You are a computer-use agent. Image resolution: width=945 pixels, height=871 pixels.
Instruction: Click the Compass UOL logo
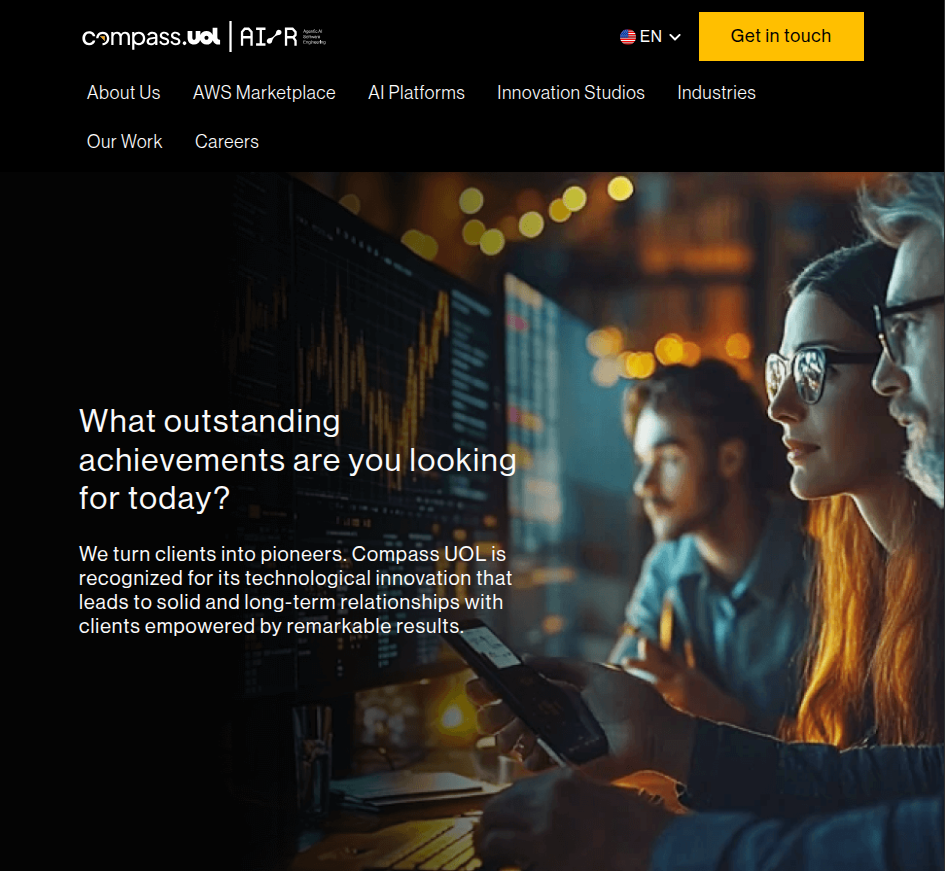tap(151, 37)
